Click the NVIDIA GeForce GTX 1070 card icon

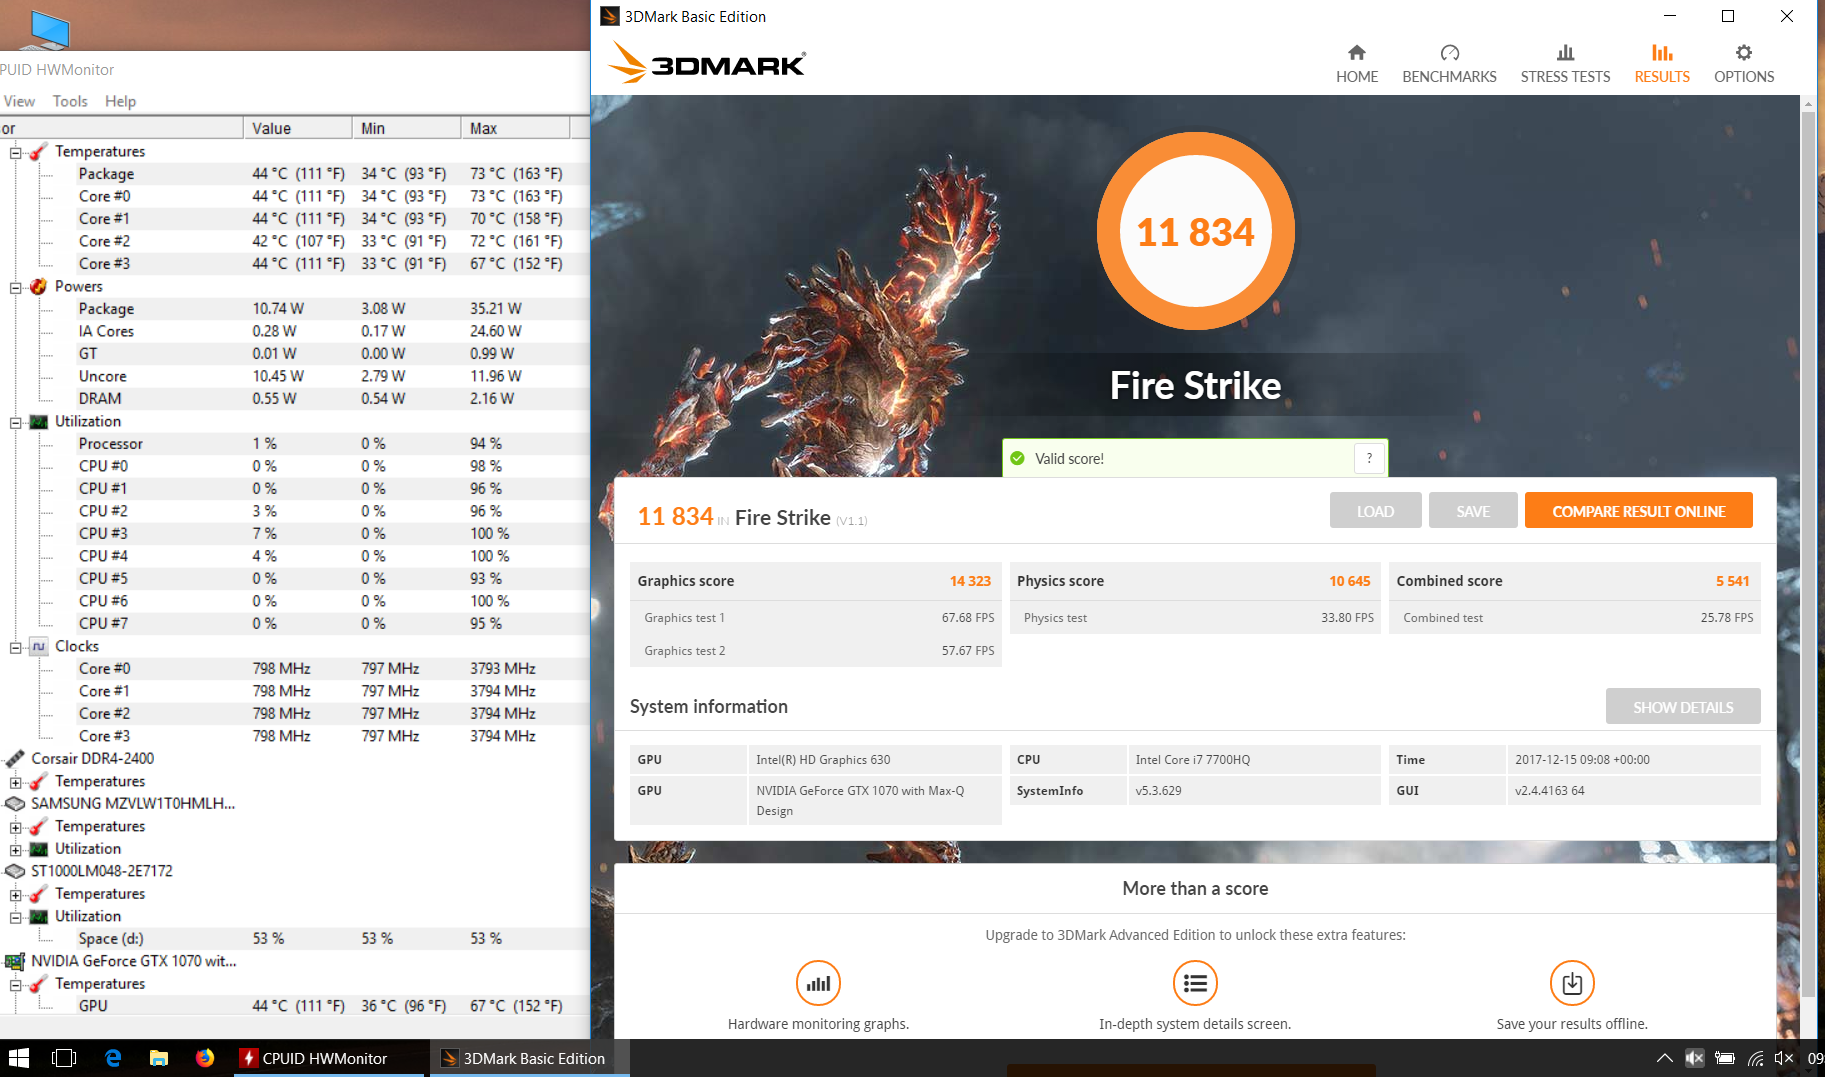15,961
